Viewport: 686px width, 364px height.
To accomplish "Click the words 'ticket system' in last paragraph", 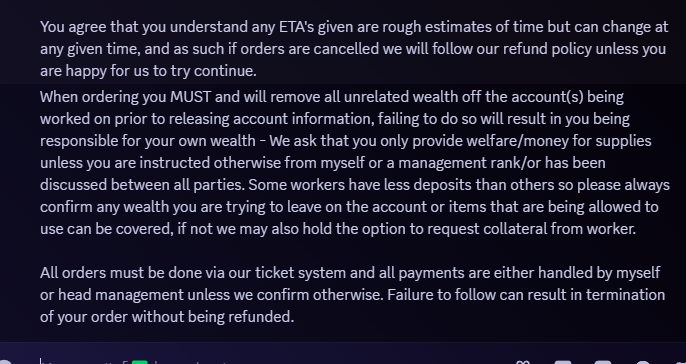I will 301,273.
